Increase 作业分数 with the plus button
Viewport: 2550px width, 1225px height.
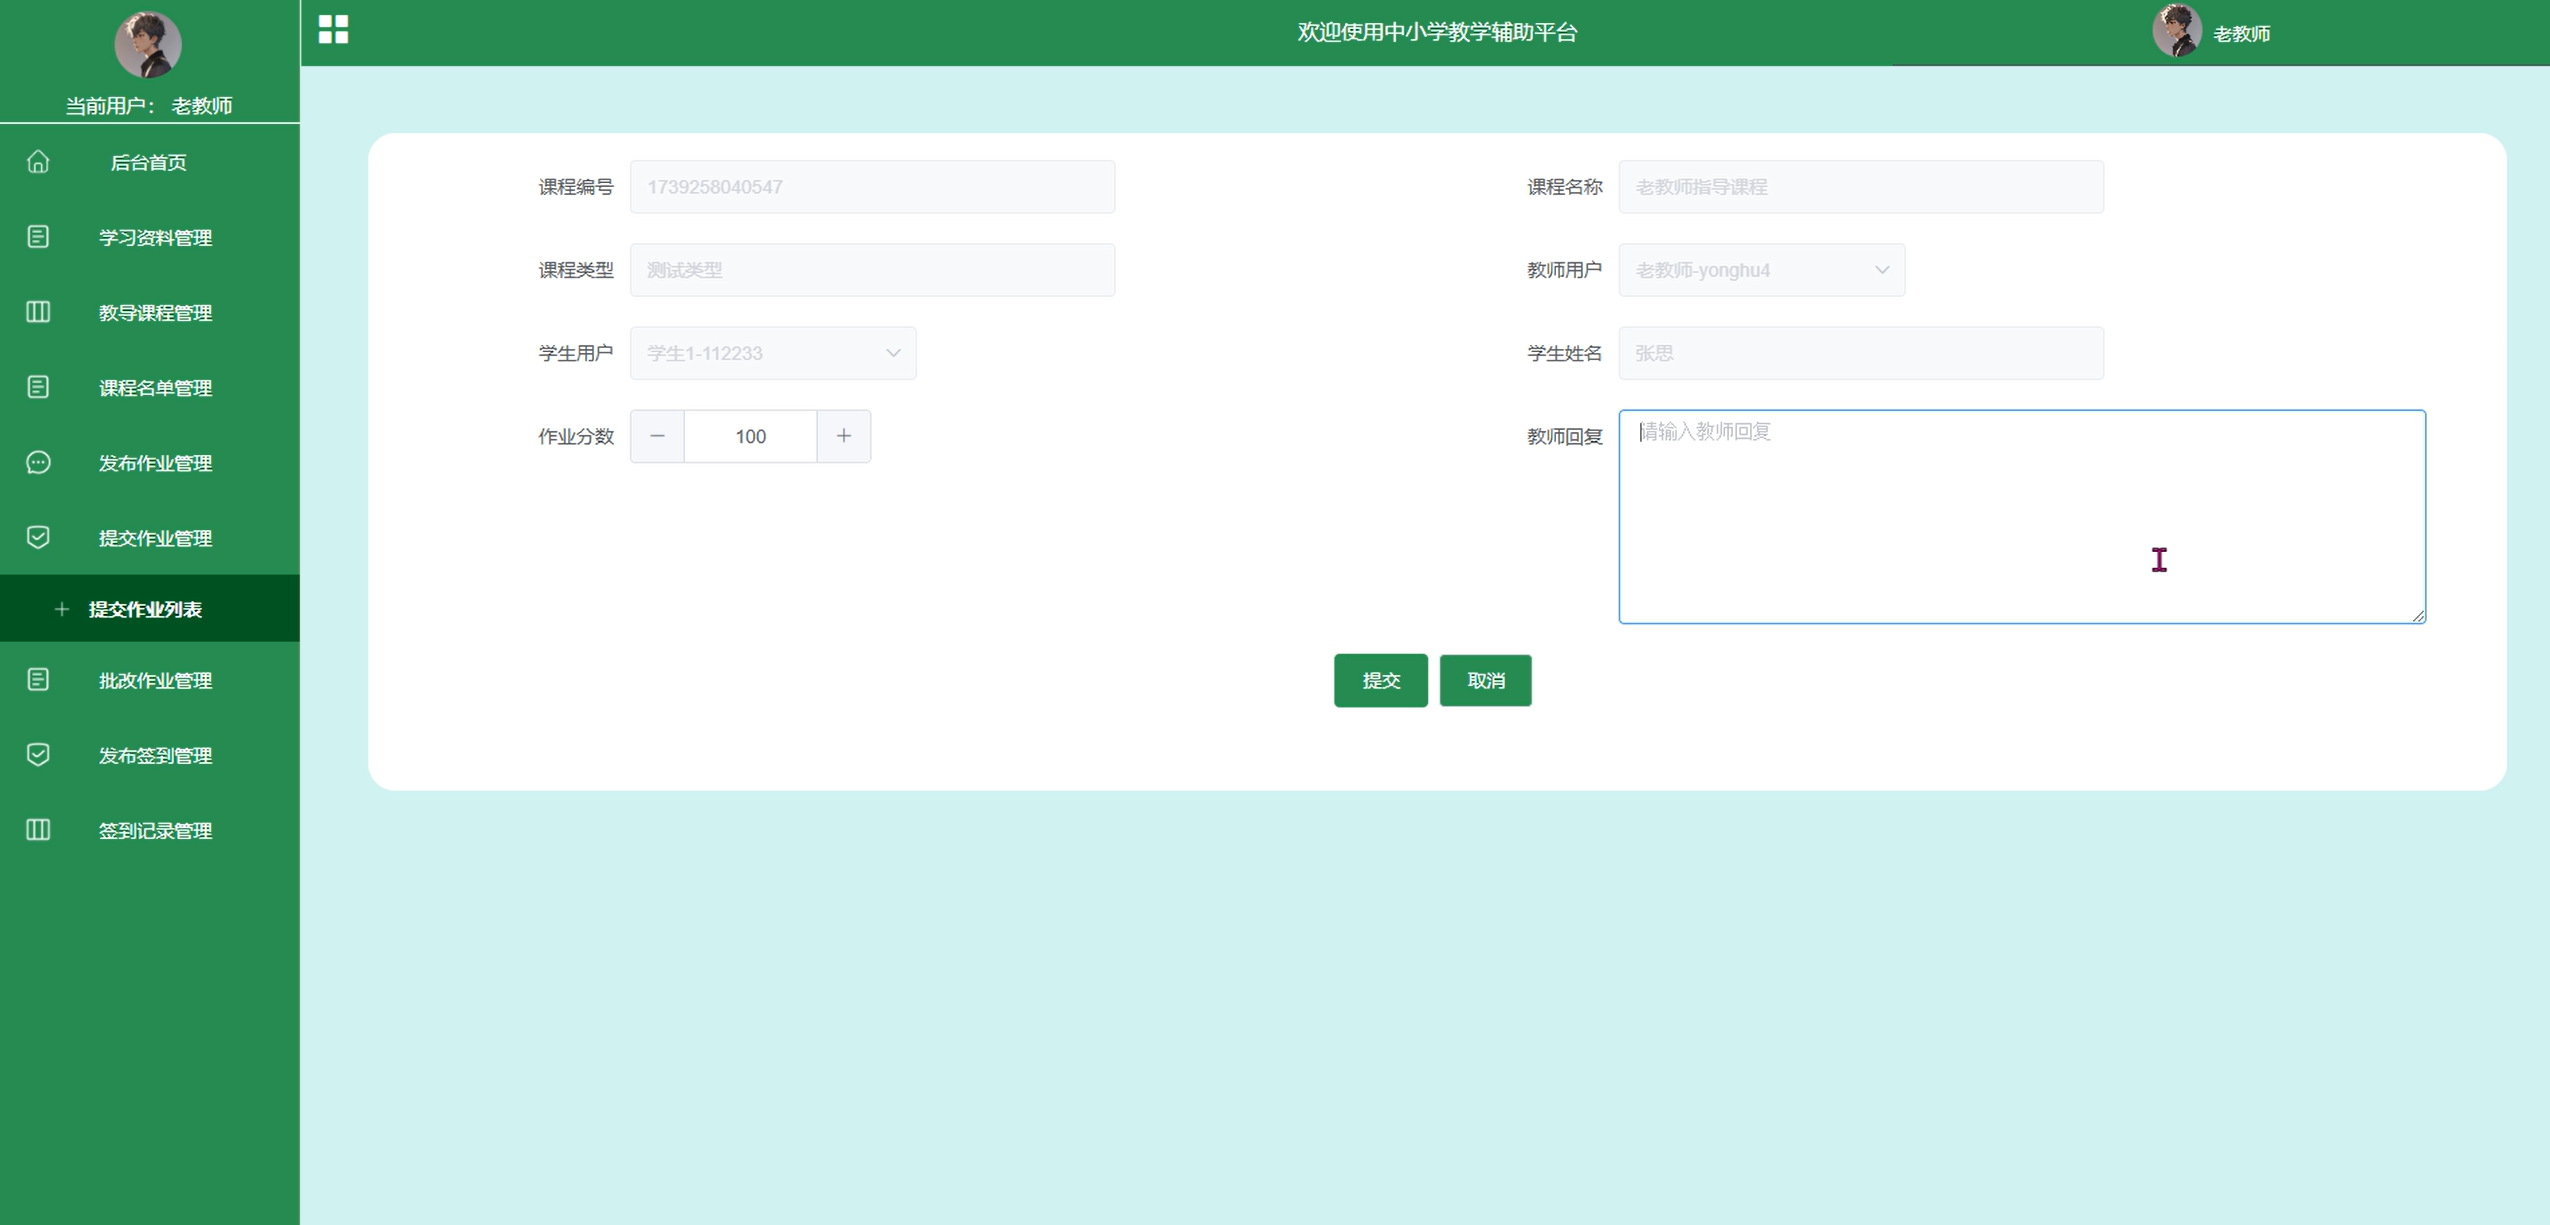[844, 436]
